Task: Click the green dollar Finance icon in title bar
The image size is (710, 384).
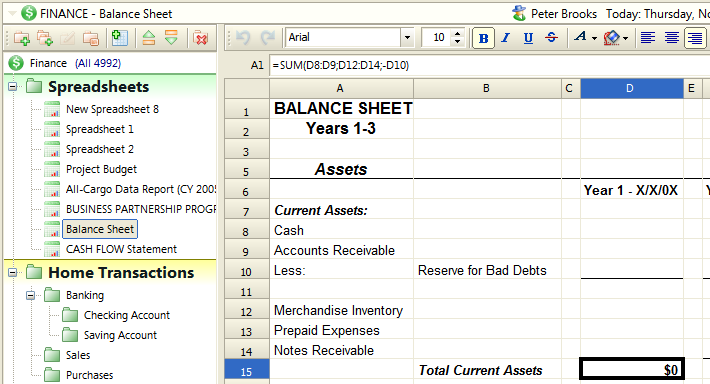Action: point(29,13)
